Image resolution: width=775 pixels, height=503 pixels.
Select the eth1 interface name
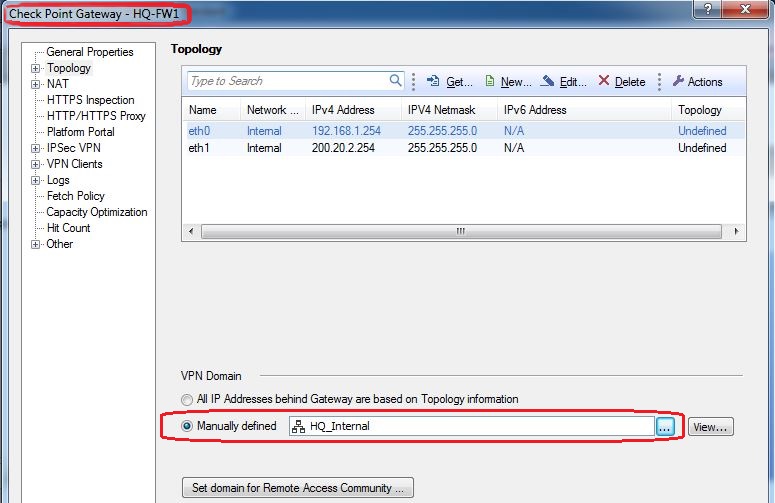point(199,148)
